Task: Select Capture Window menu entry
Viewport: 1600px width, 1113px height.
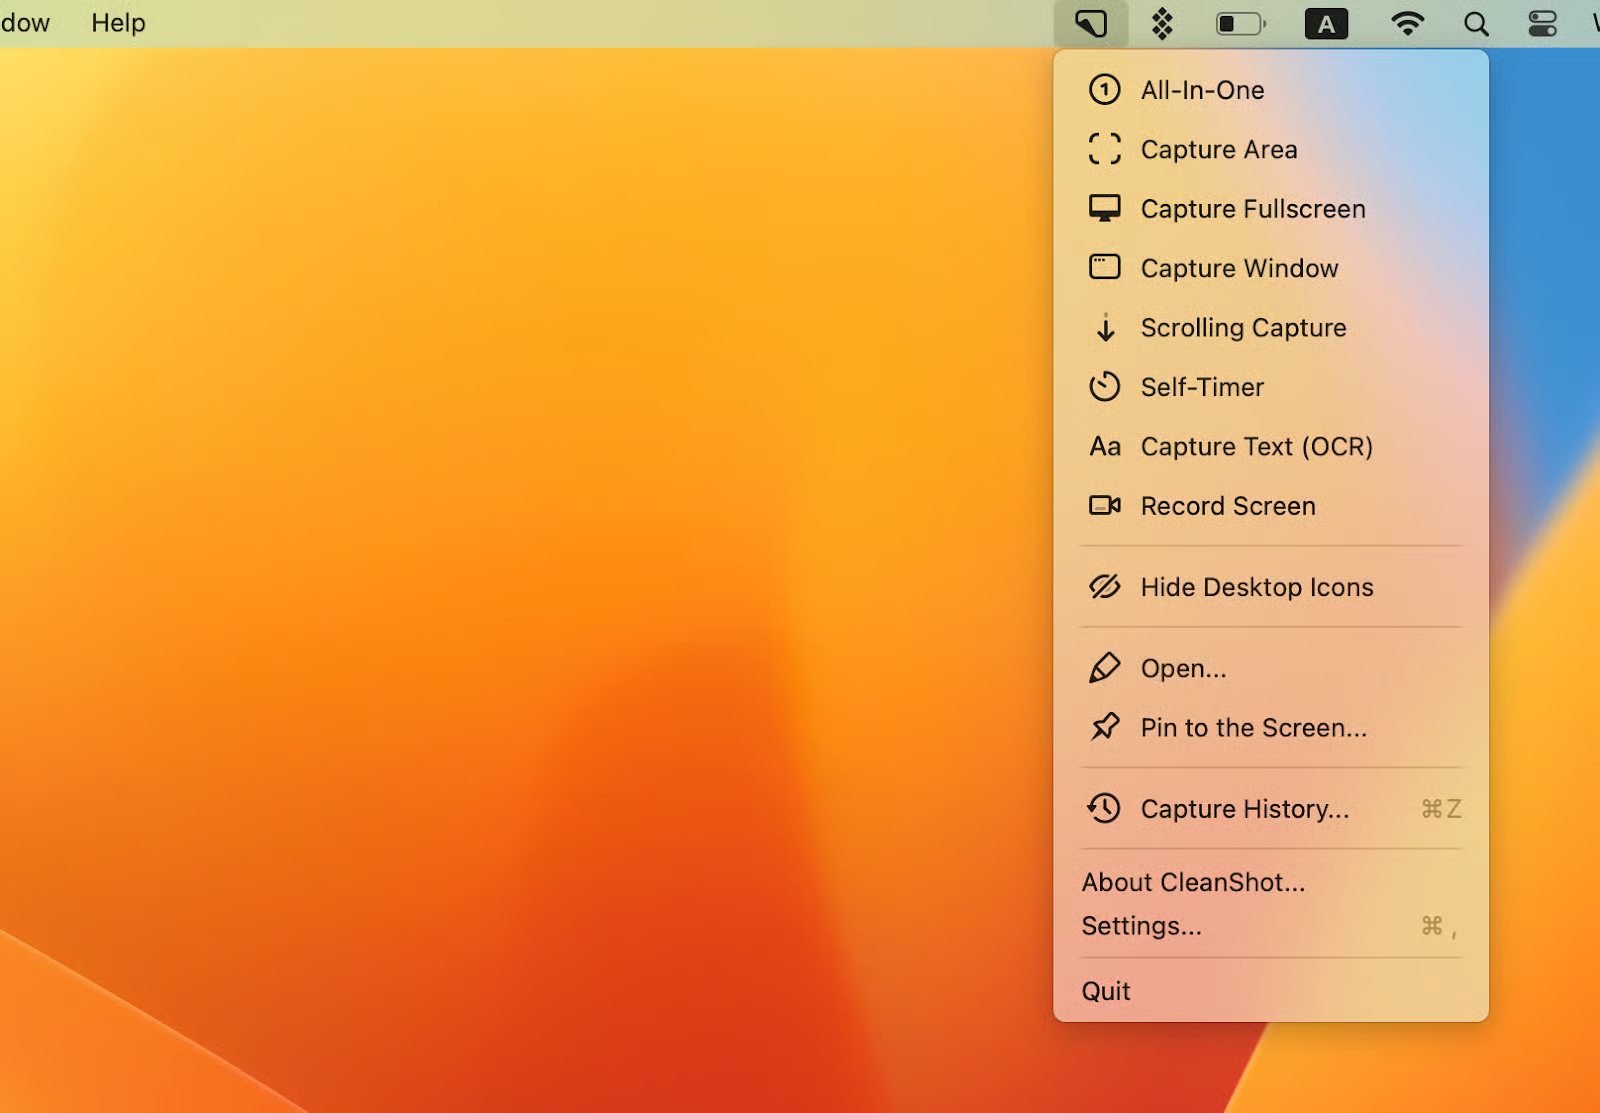Action: tap(1239, 268)
